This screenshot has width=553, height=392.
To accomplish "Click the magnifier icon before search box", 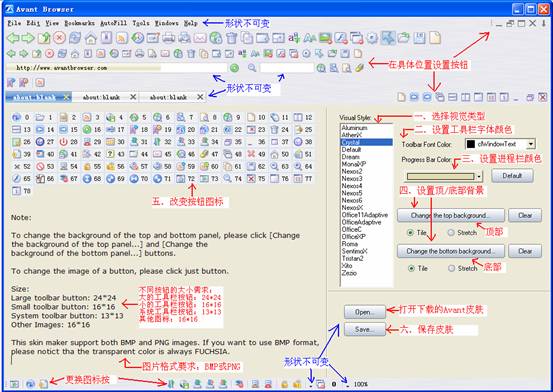I will (252, 68).
